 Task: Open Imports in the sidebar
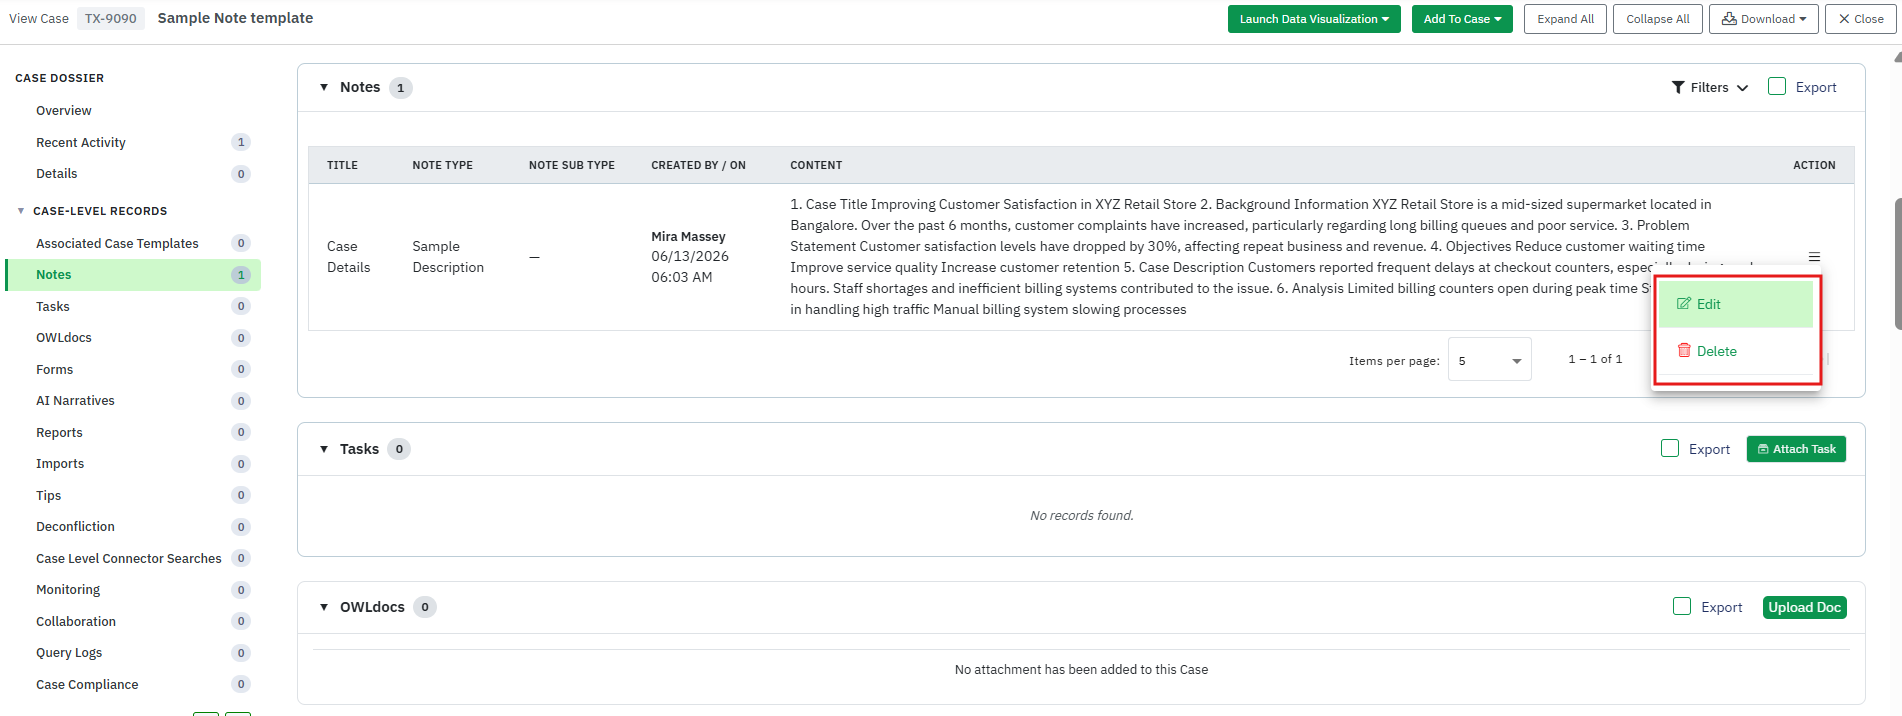pos(60,464)
